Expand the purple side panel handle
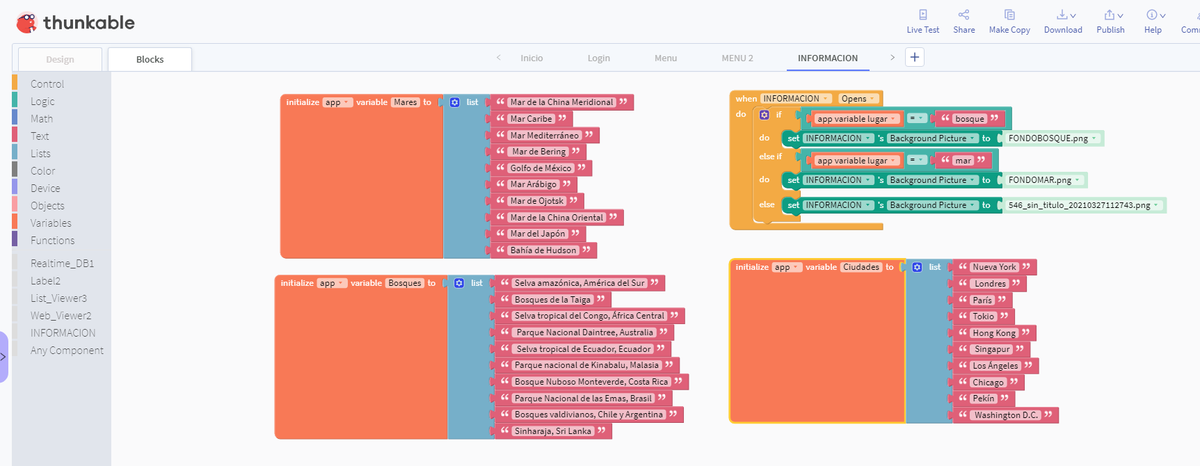 pos(4,355)
